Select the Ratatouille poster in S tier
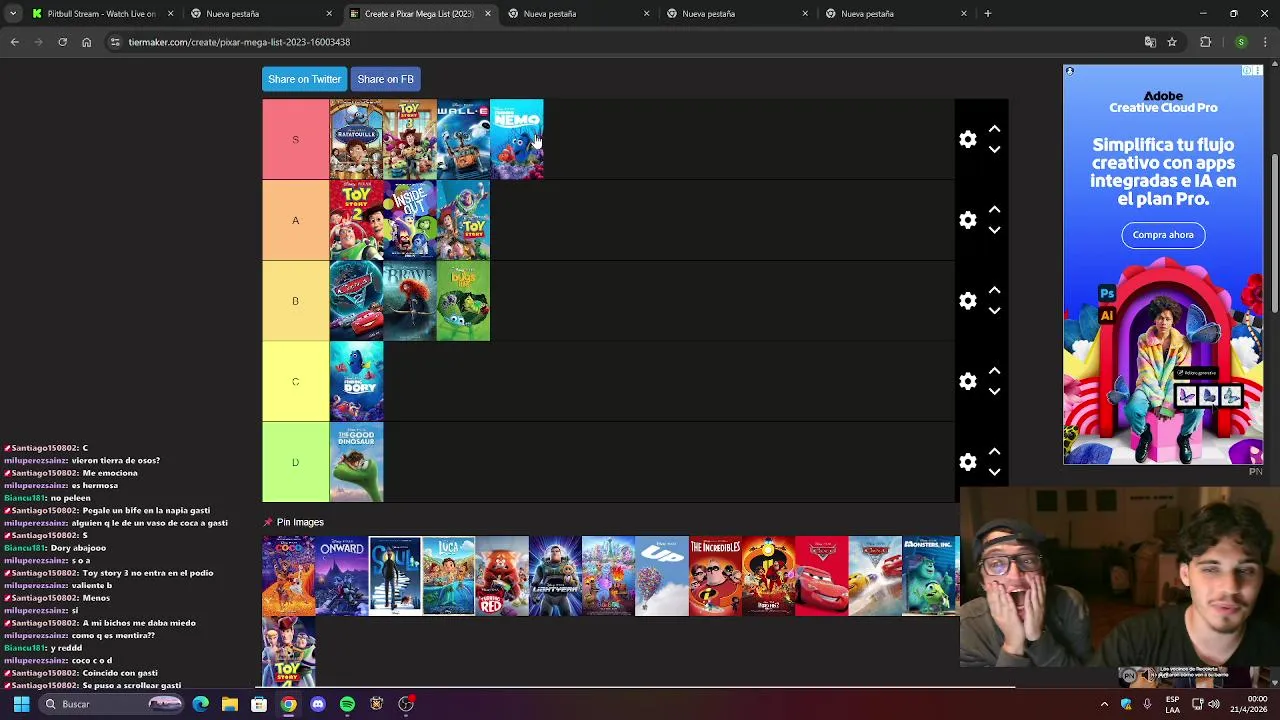1280x720 pixels. coord(356,139)
